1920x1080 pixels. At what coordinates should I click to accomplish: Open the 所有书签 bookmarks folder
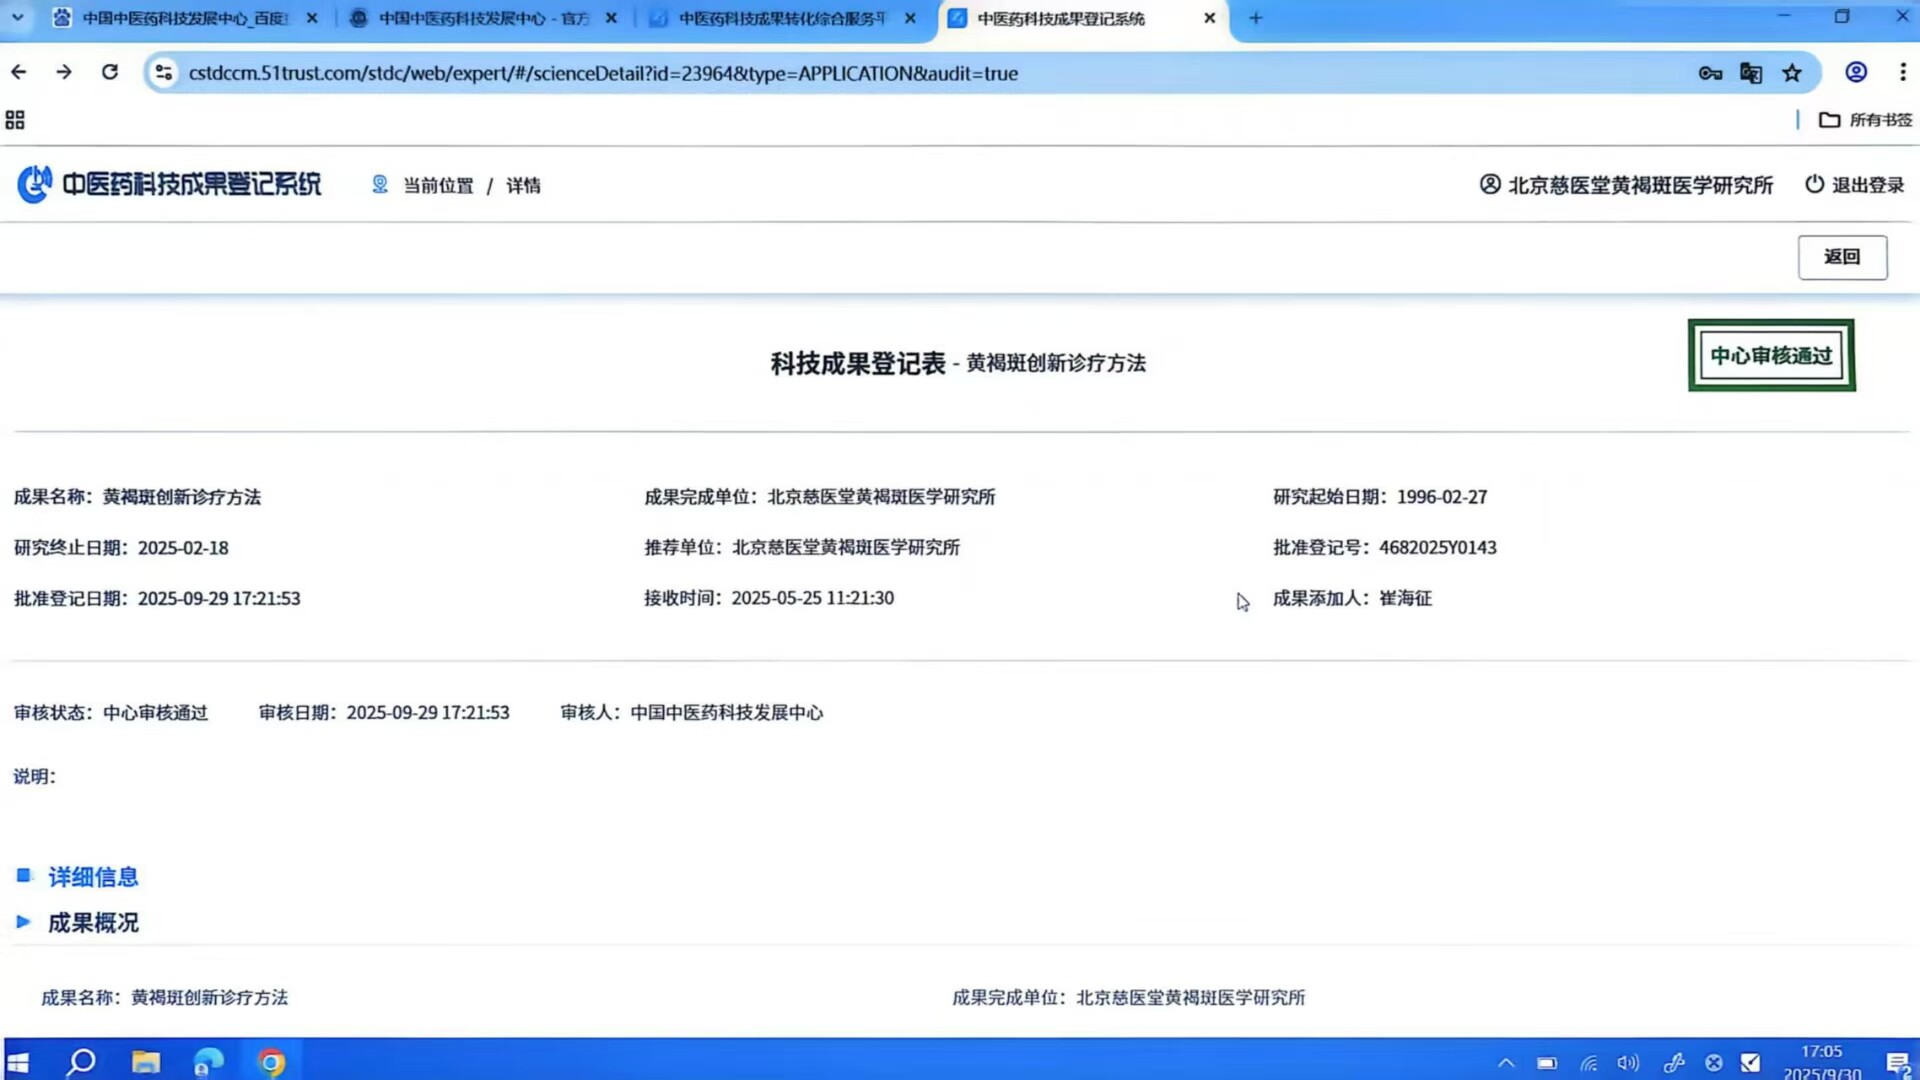pyautogui.click(x=1866, y=120)
